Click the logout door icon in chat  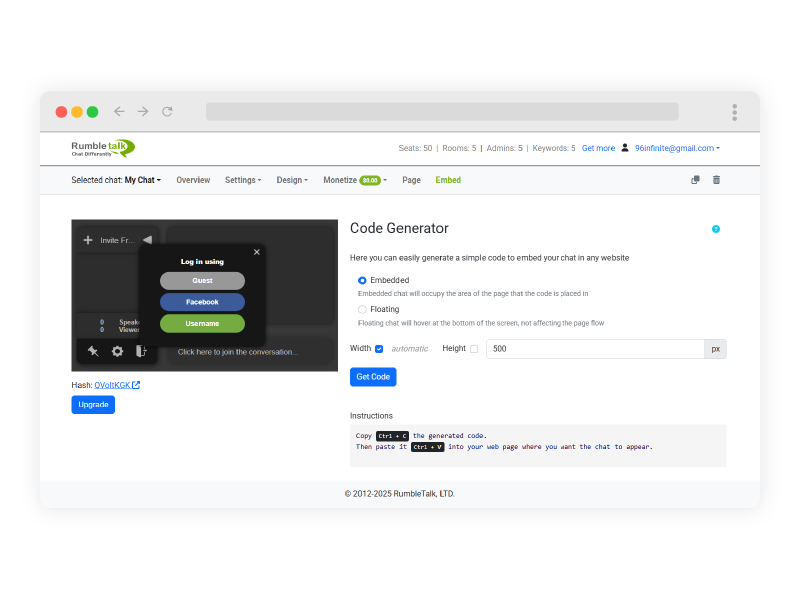pyautogui.click(x=141, y=351)
